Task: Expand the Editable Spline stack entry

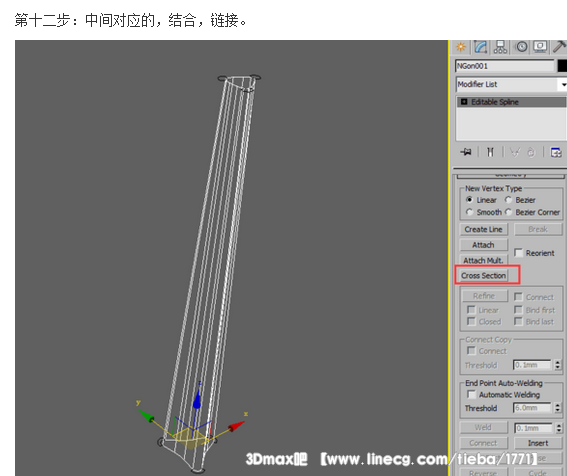Action: click(464, 102)
